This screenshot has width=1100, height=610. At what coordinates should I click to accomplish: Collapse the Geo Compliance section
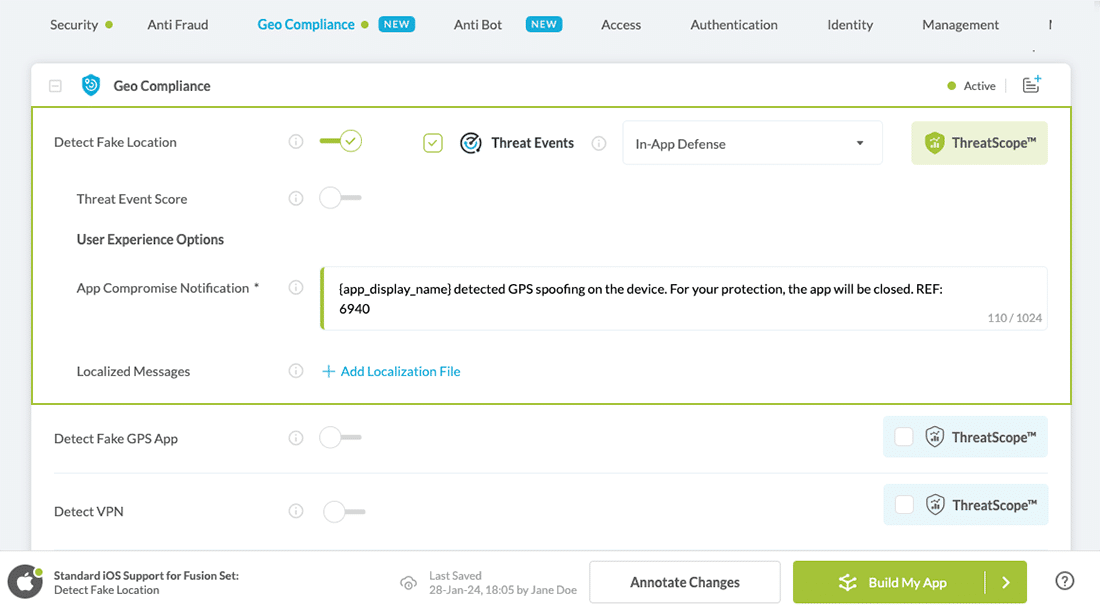pos(55,85)
